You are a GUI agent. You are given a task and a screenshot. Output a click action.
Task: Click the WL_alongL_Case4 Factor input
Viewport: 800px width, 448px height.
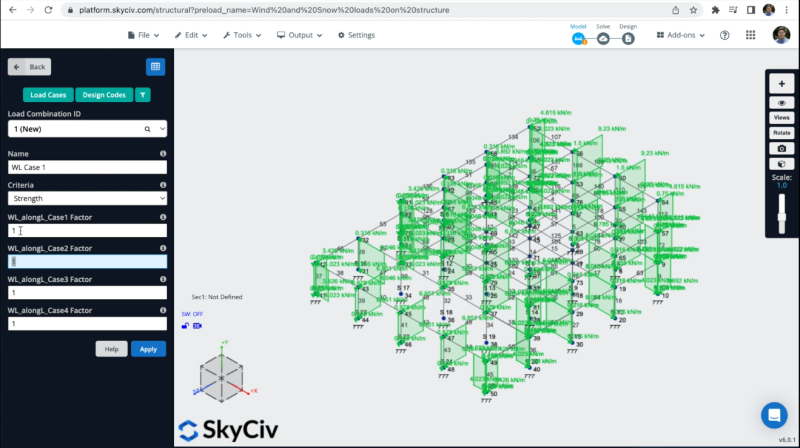tap(87, 323)
